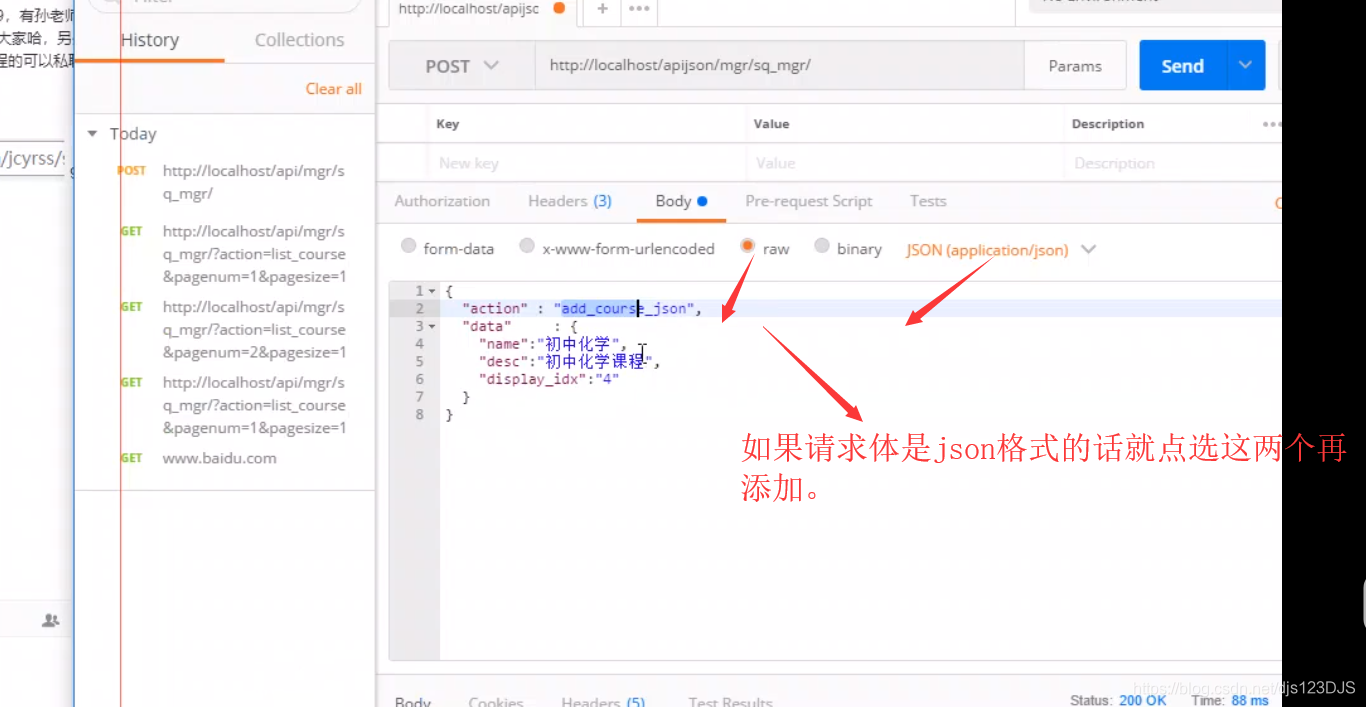Click the params Value column header

(x=771, y=124)
